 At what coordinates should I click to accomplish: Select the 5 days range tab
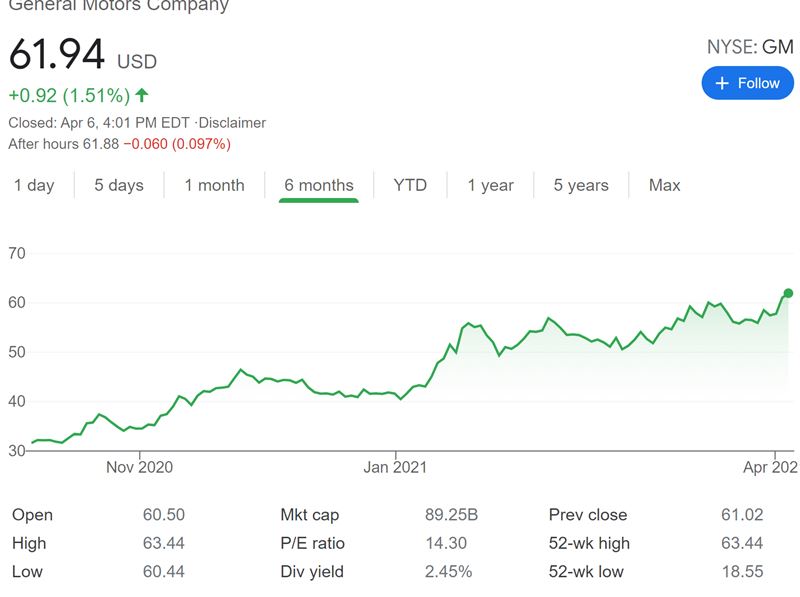click(119, 185)
